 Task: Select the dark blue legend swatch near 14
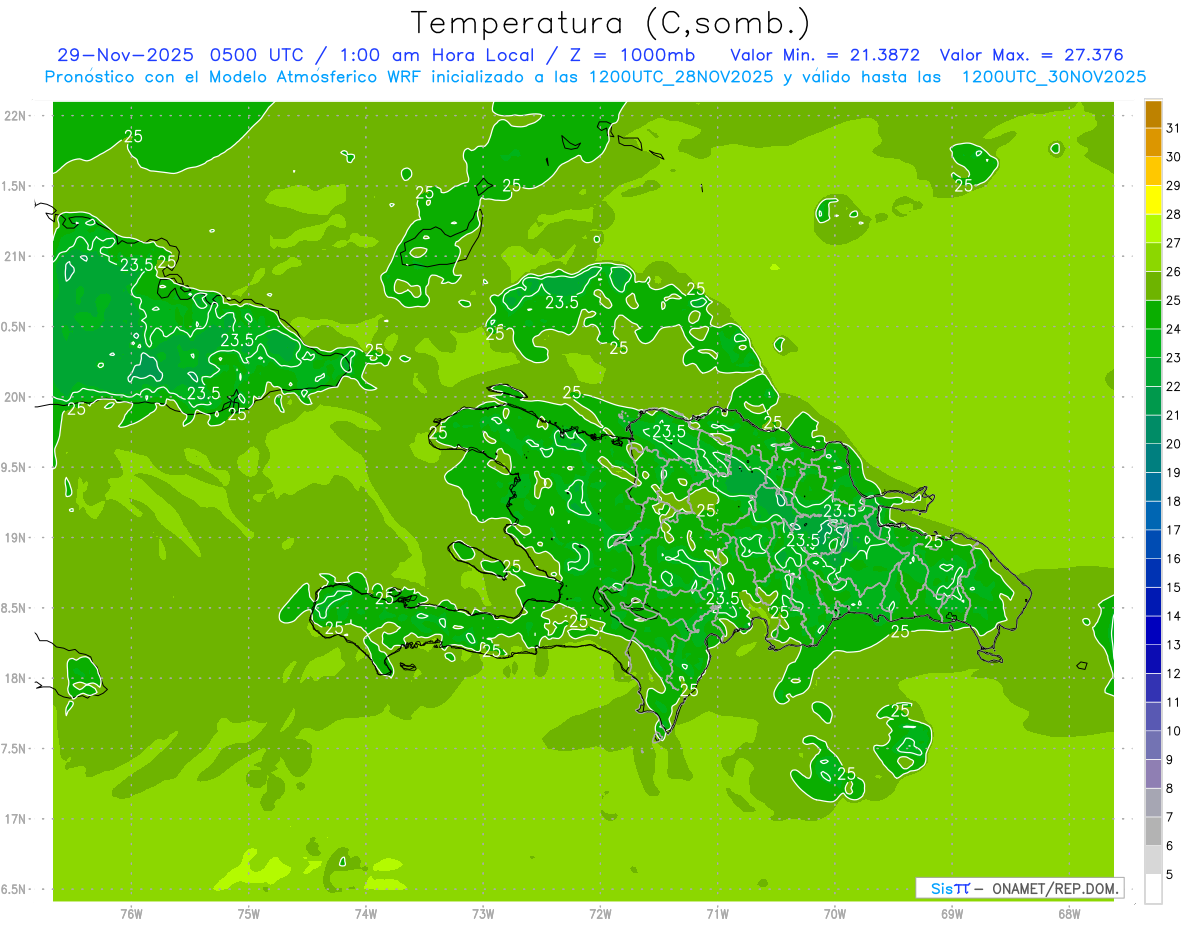(x=1153, y=602)
